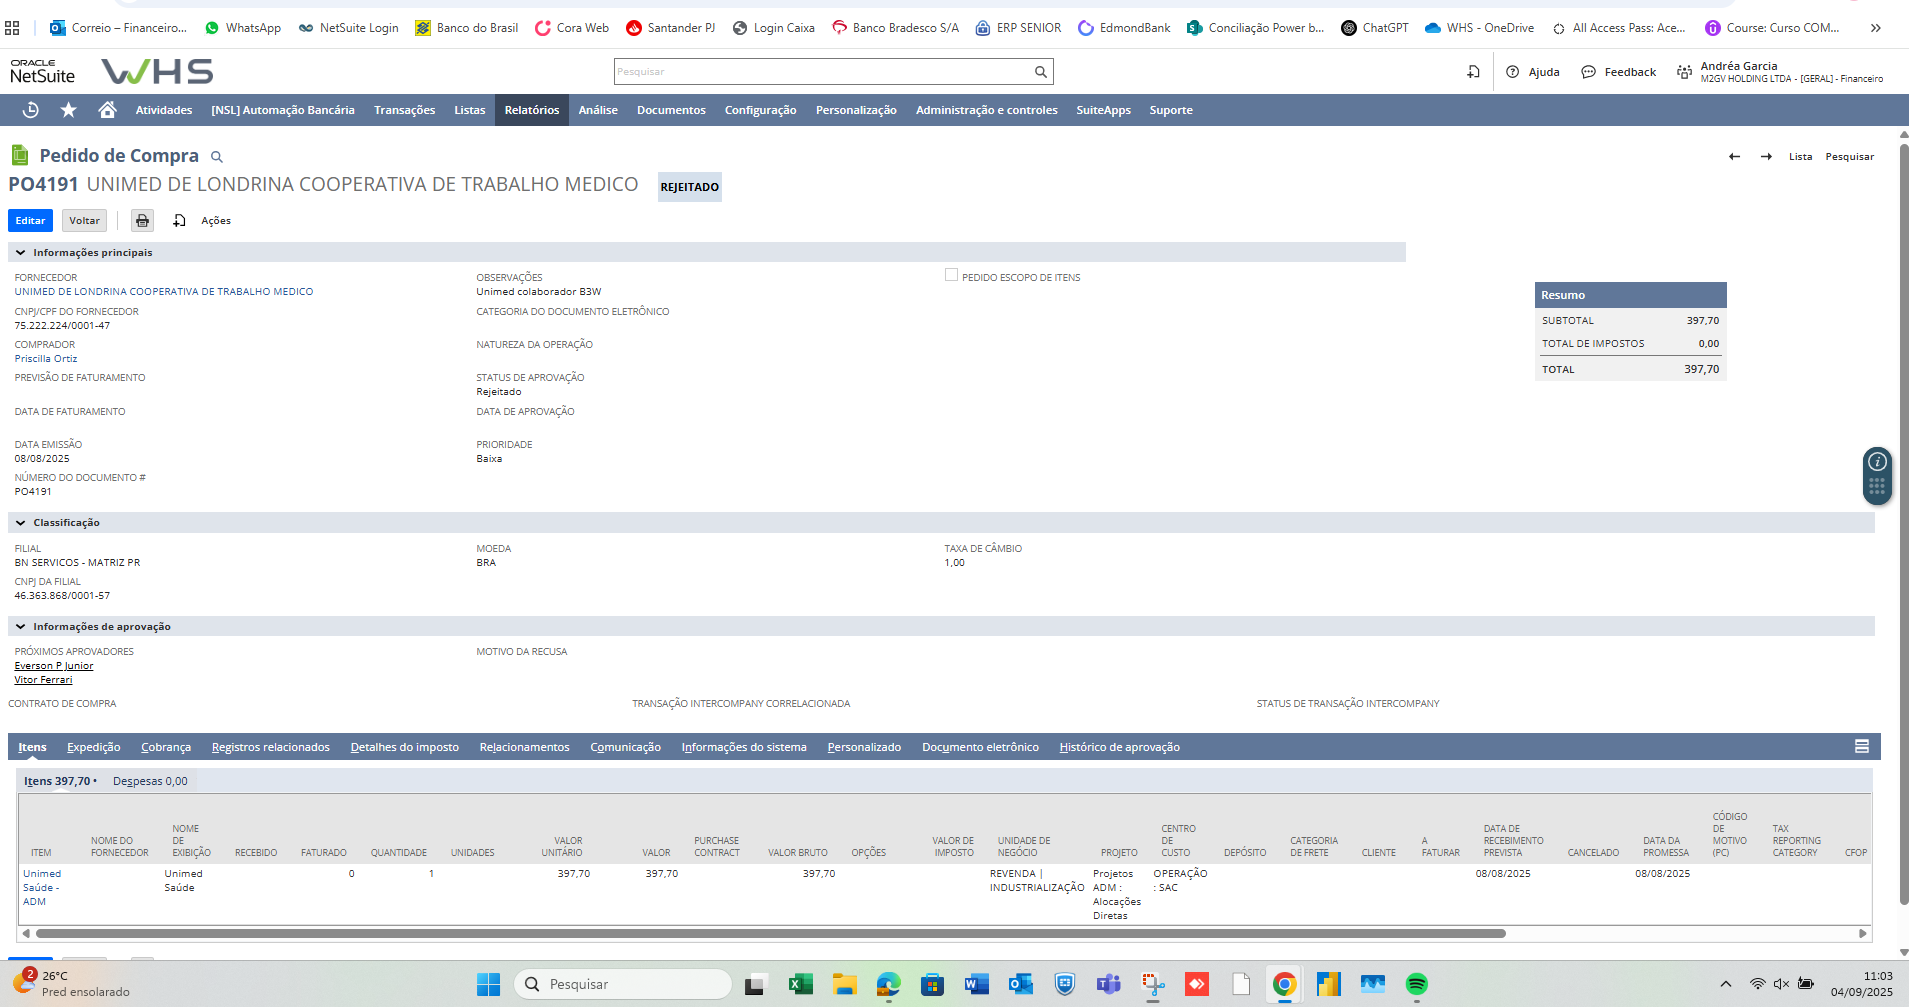Image resolution: width=1909 pixels, height=1007 pixels.
Task: Collapse the Informações de aprovação section
Action: tap(21, 627)
